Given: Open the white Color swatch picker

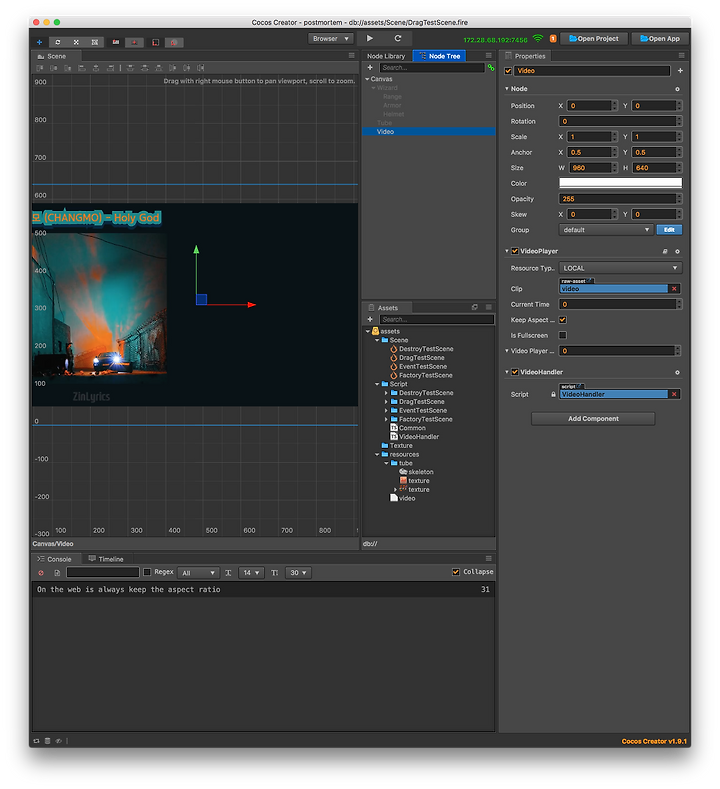Looking at the screenshot, I should [x=620, y=183].
